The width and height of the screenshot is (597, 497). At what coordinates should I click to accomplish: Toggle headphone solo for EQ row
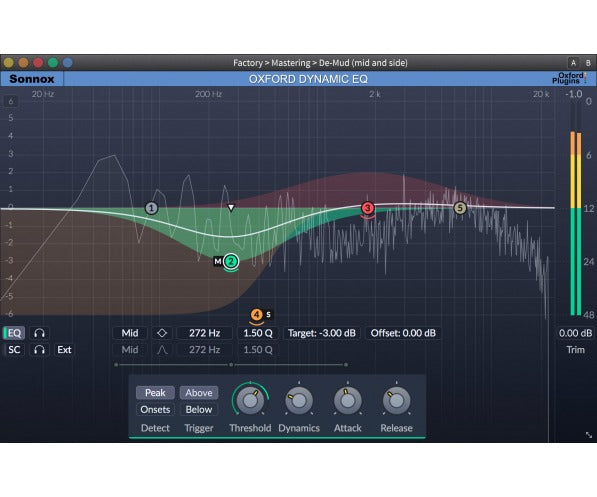40,333
